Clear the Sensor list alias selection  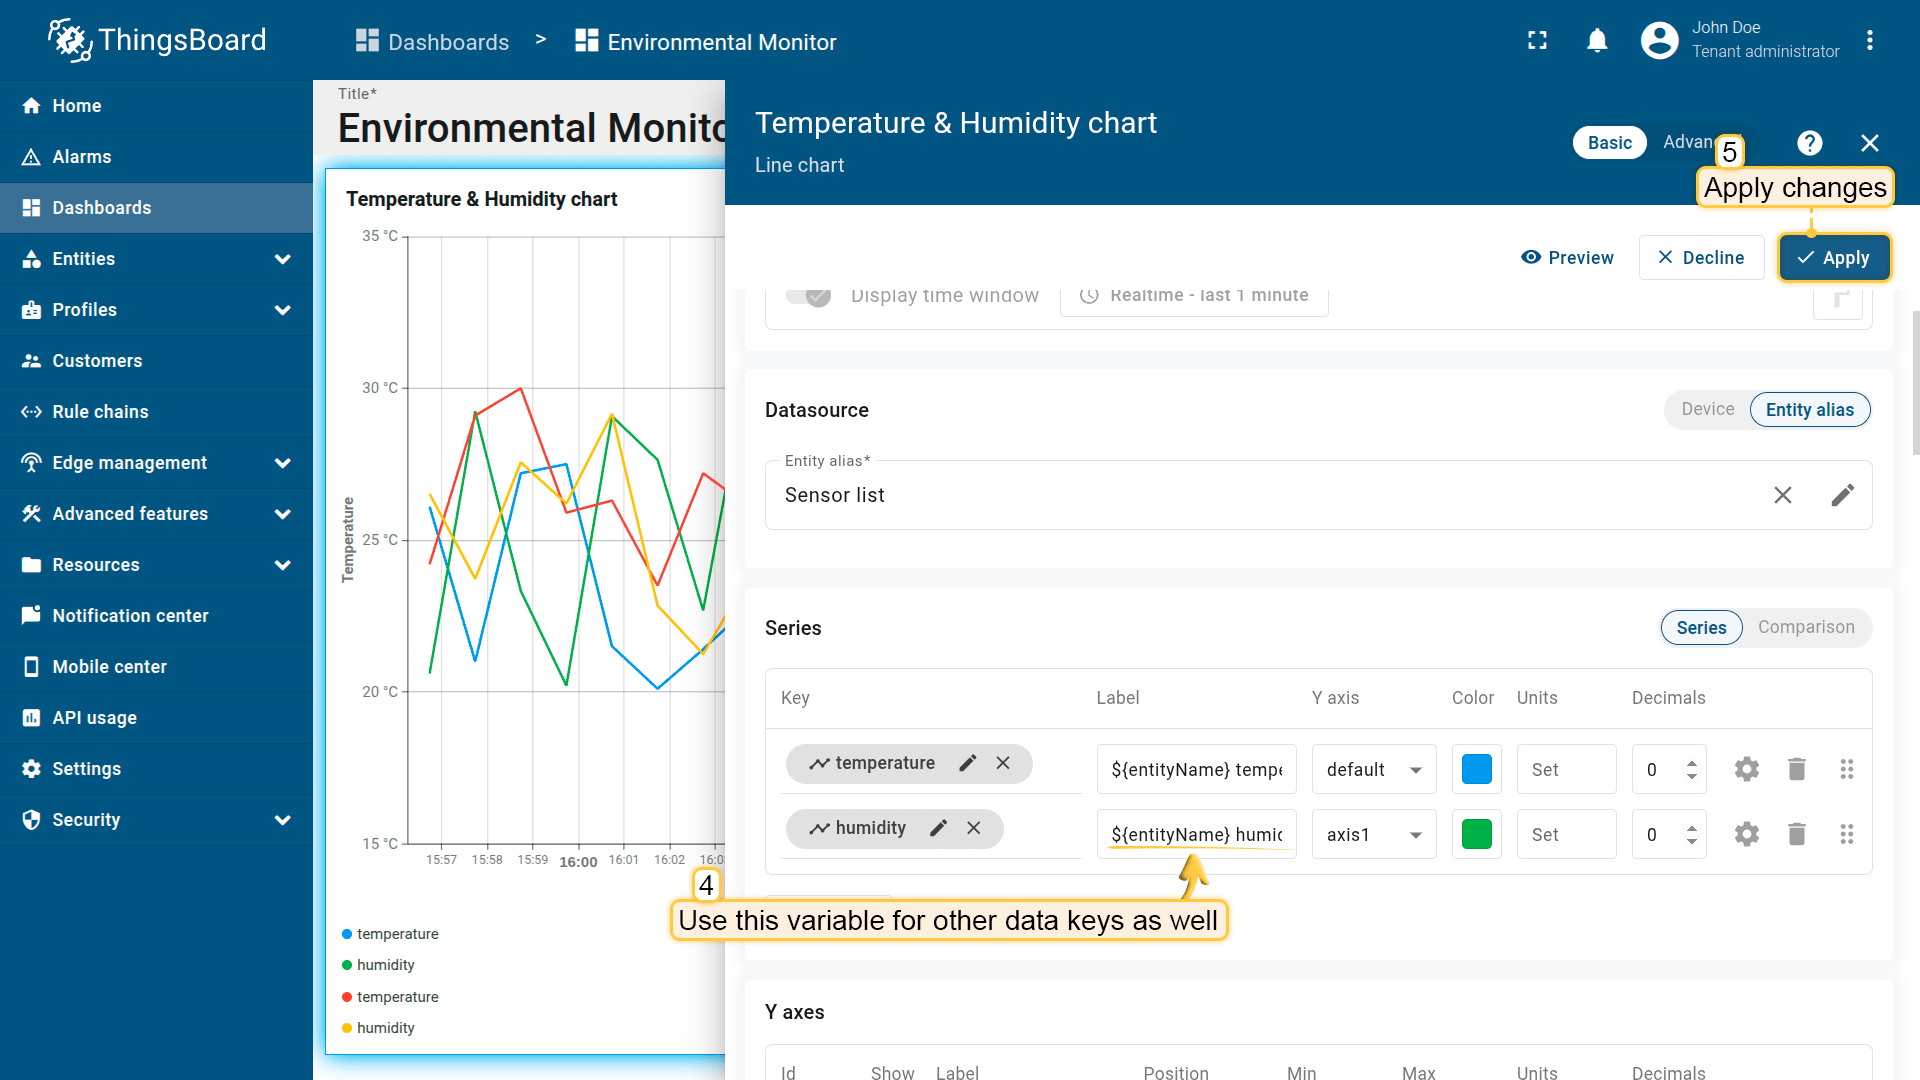[1782, 495]
